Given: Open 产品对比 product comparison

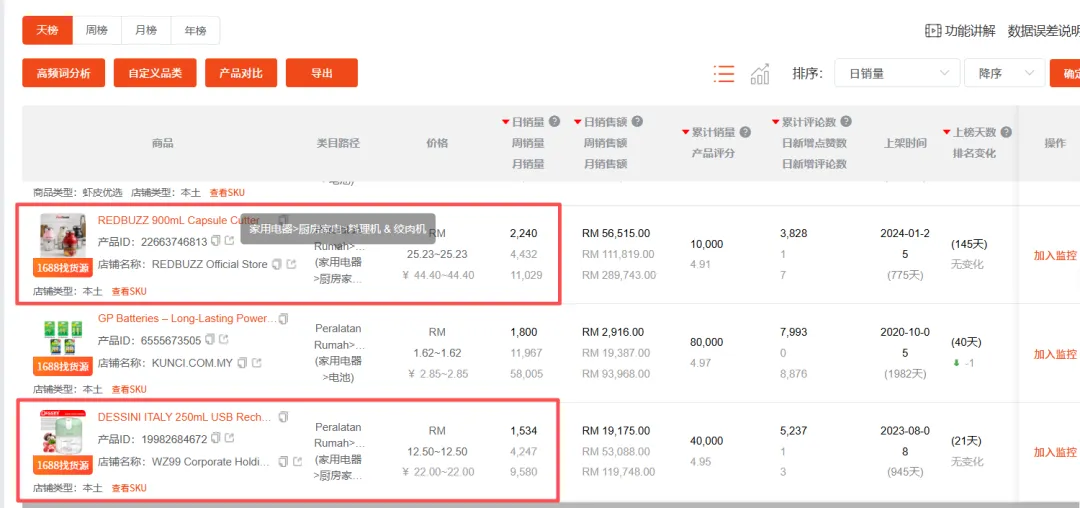Looking at the screenshot, I should pyautogui.click(x=241, y=73).
